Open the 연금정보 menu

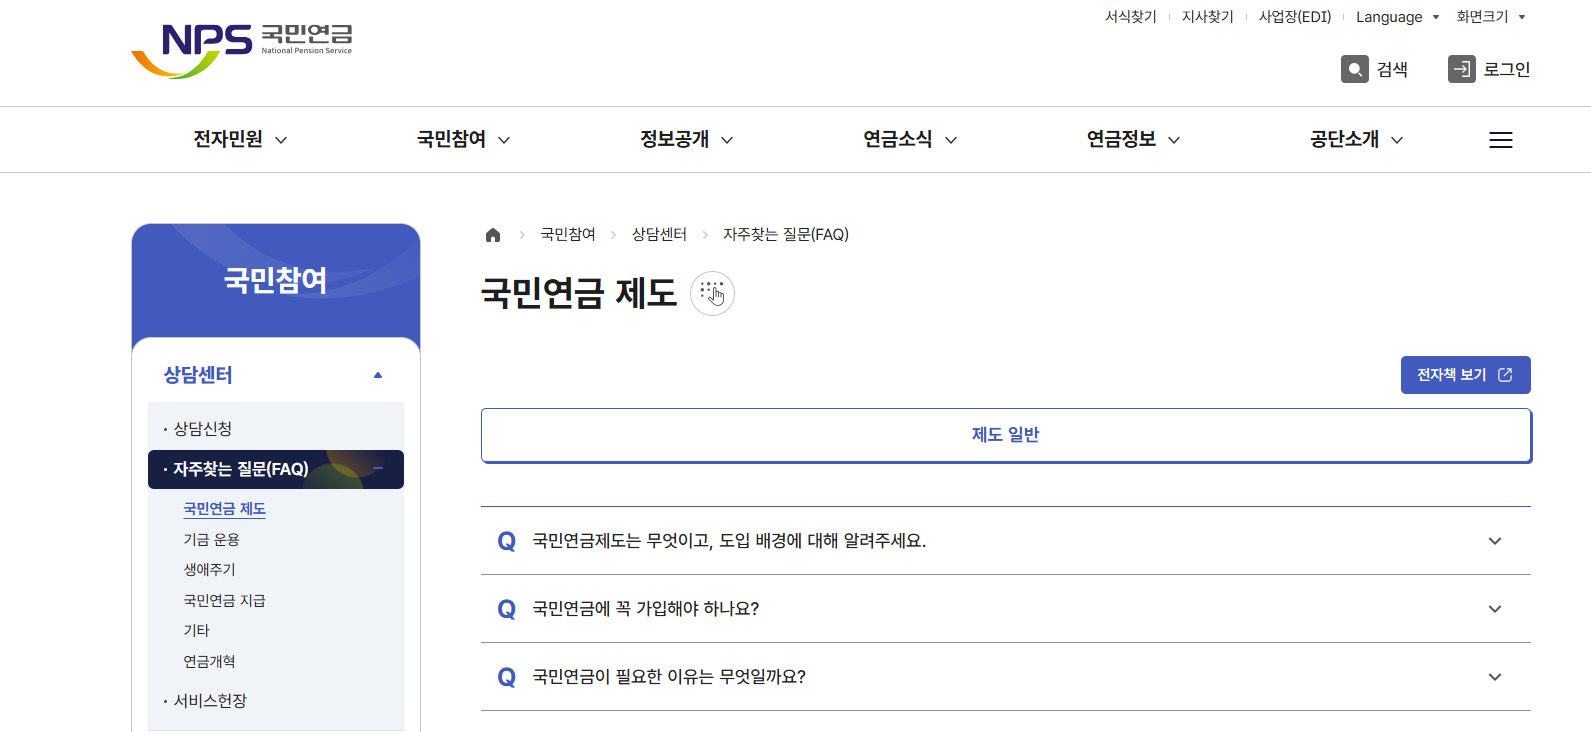[1133, 139]
